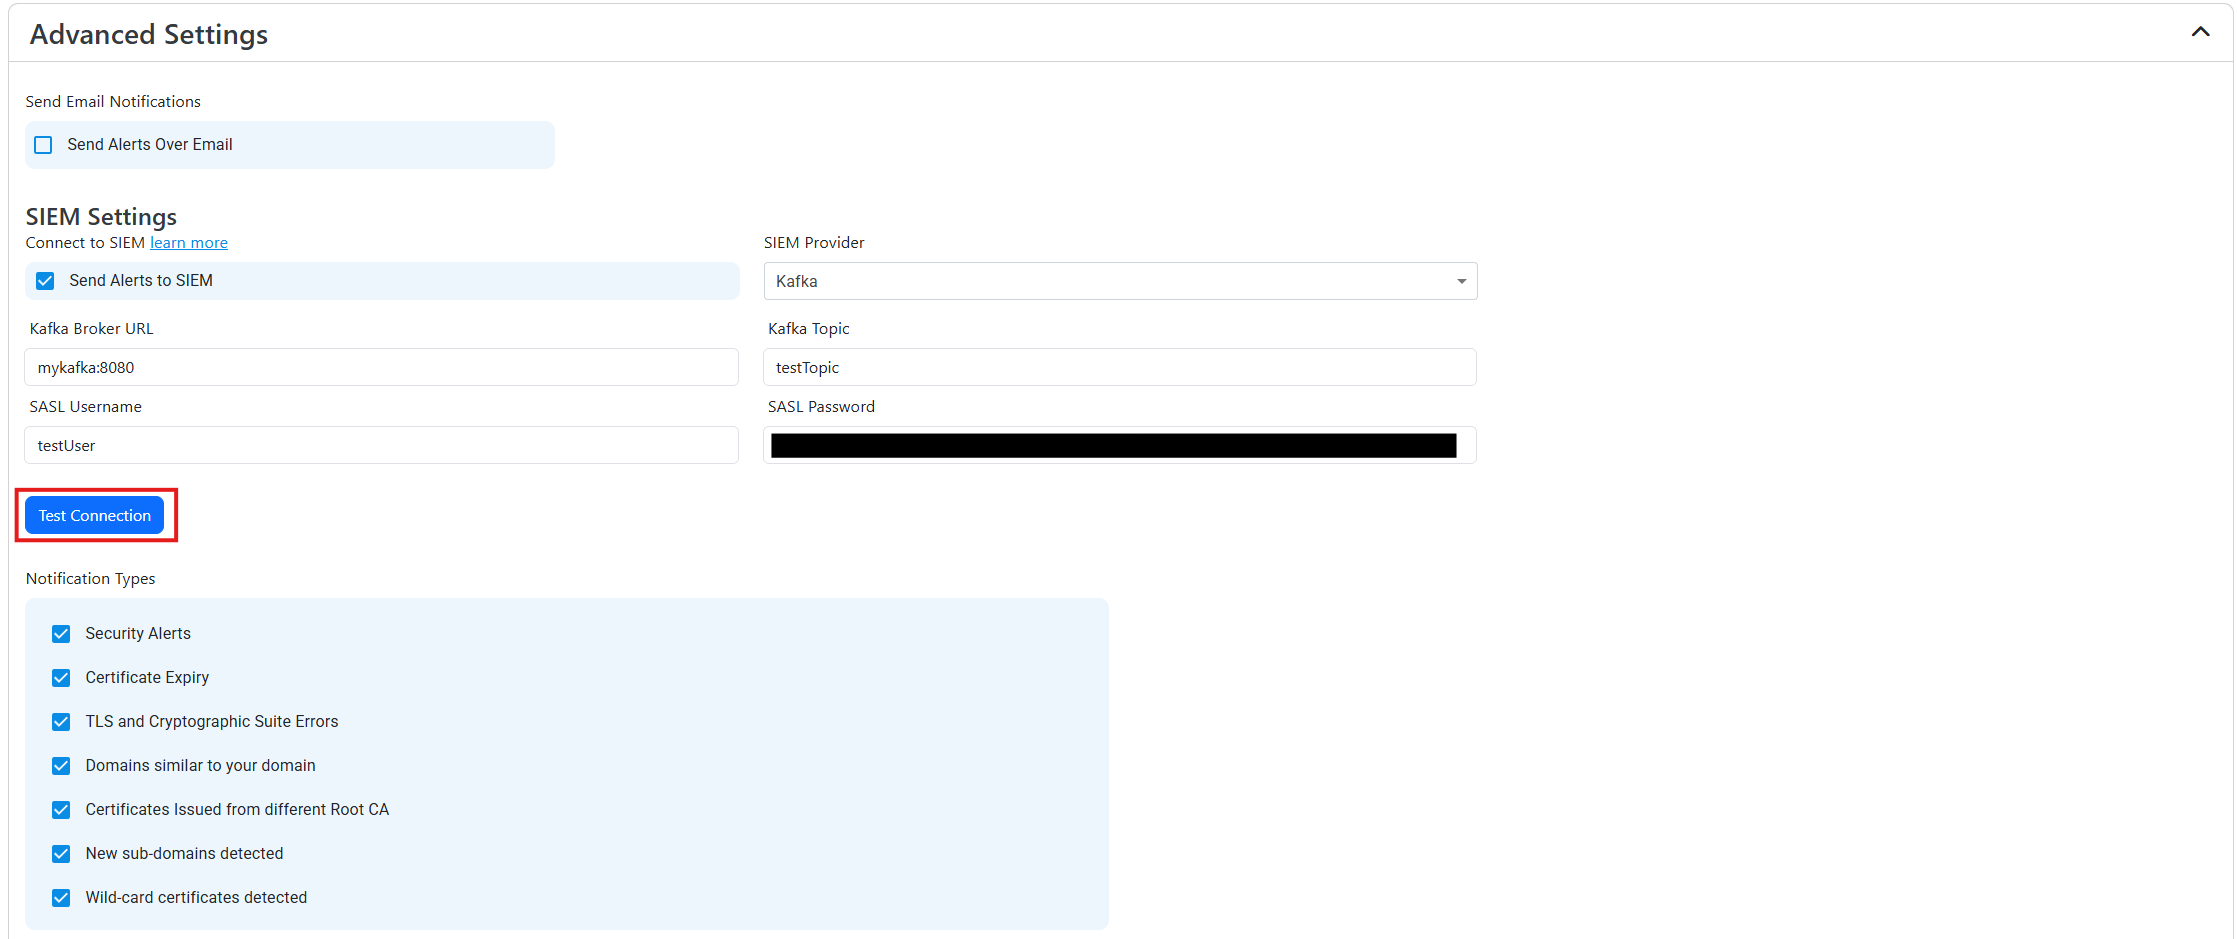Open the learn more link
Screen dimensions: 2237x939
(188, 242)
